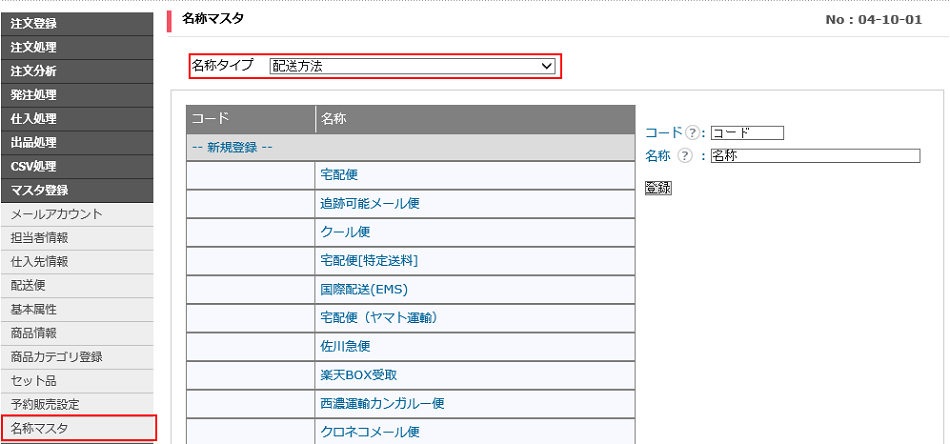This screenshot has width=950, height=444.
Task: Click the 名称 field label link
Action: click(x=657, y=156)
